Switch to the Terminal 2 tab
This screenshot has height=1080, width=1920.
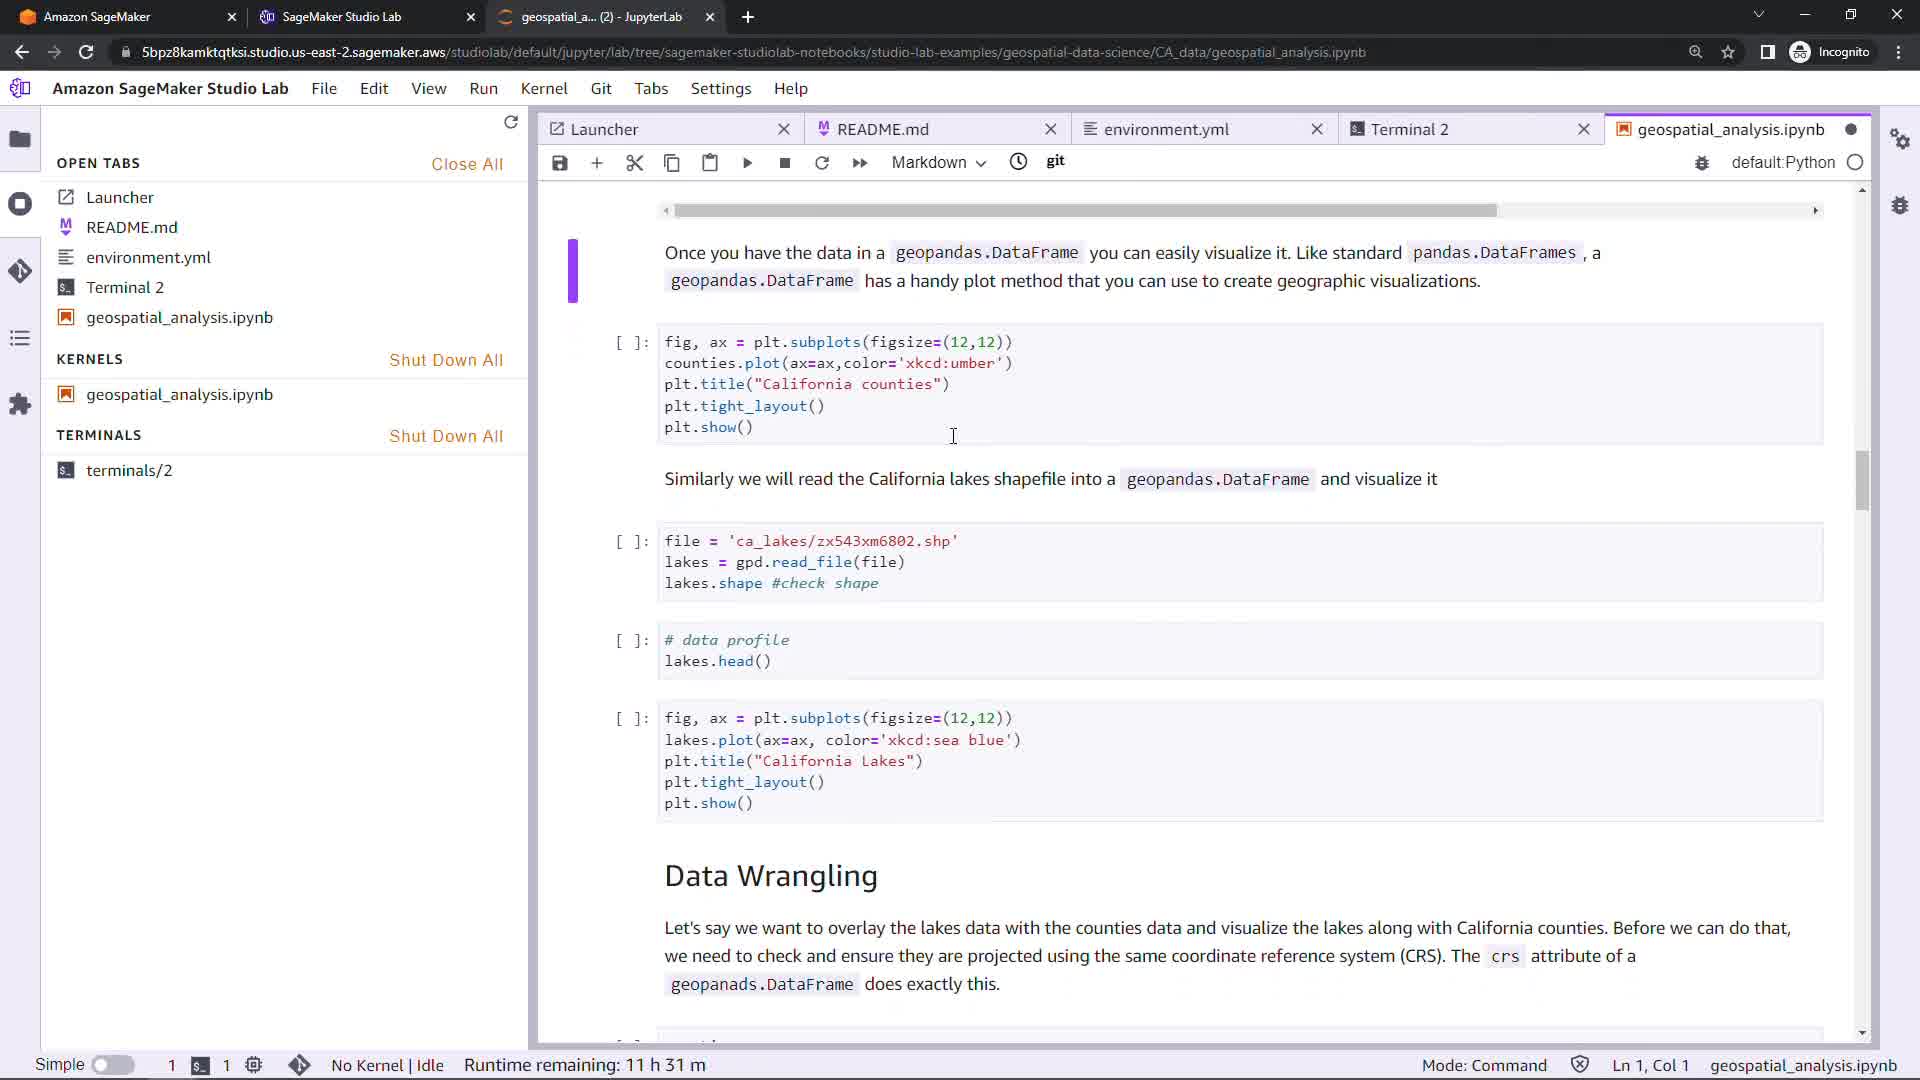pyautogui.click(x=1409, y=129)
